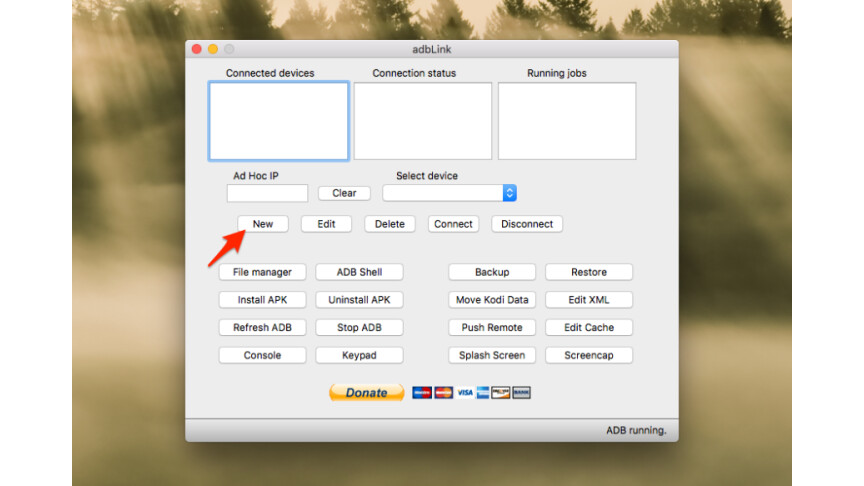Click the Delete device button
The width and height of the screenshot is (864, 486).
click(390, 224)
